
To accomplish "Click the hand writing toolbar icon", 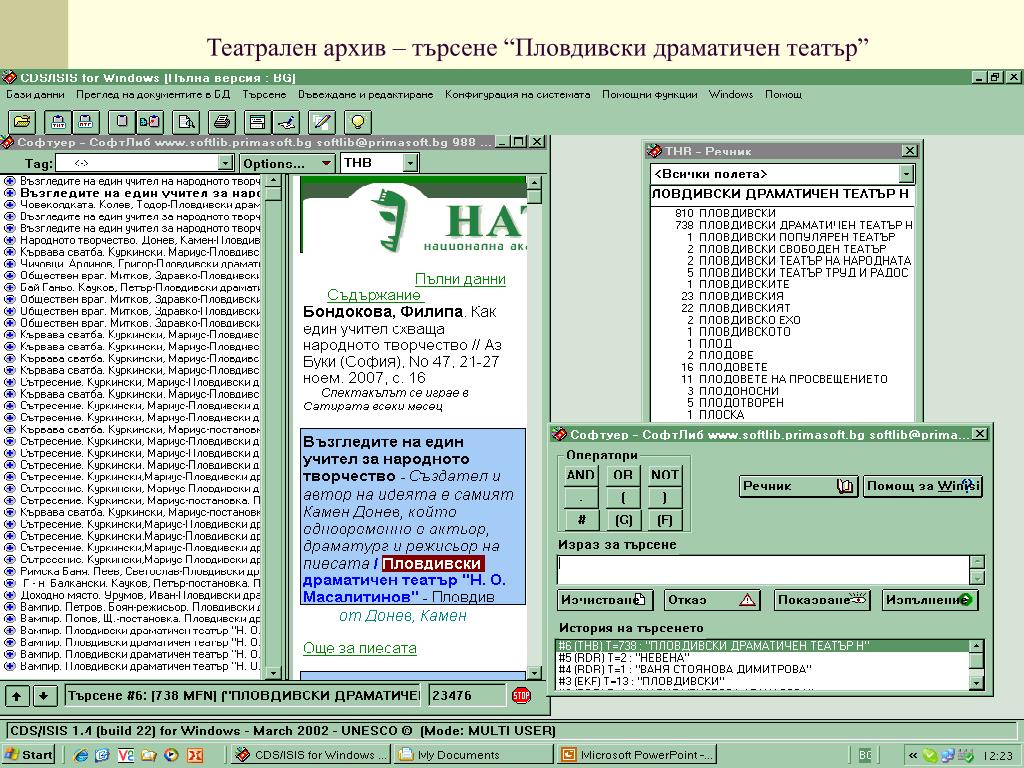I will click(286, 121).
